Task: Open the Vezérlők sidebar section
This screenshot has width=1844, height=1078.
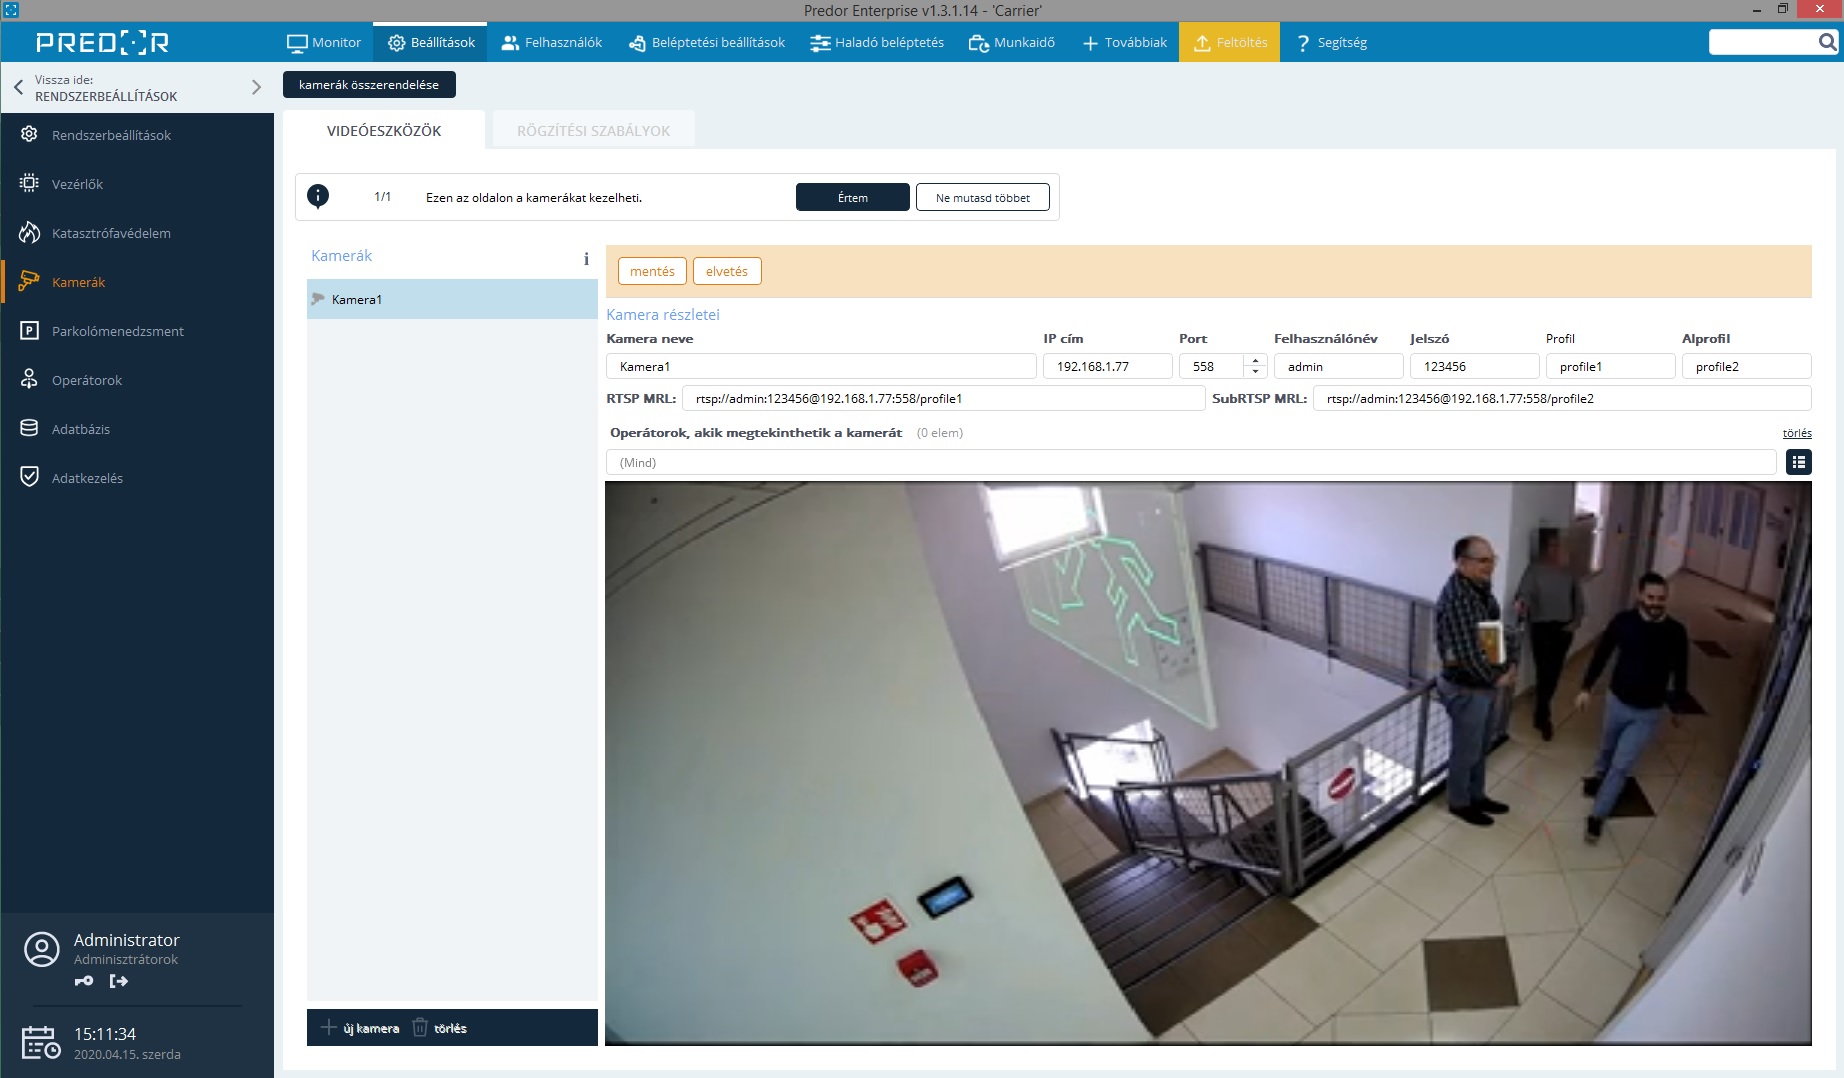Action: click(x=77, y=184)
